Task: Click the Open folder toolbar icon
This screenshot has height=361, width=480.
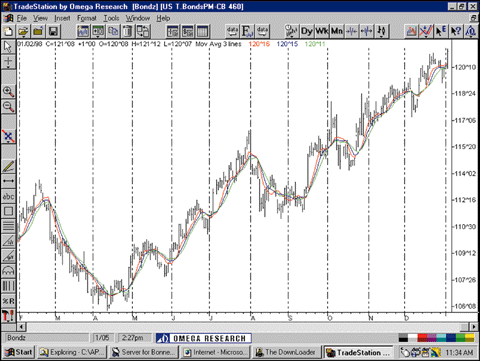Action: (x=23, y=32)
